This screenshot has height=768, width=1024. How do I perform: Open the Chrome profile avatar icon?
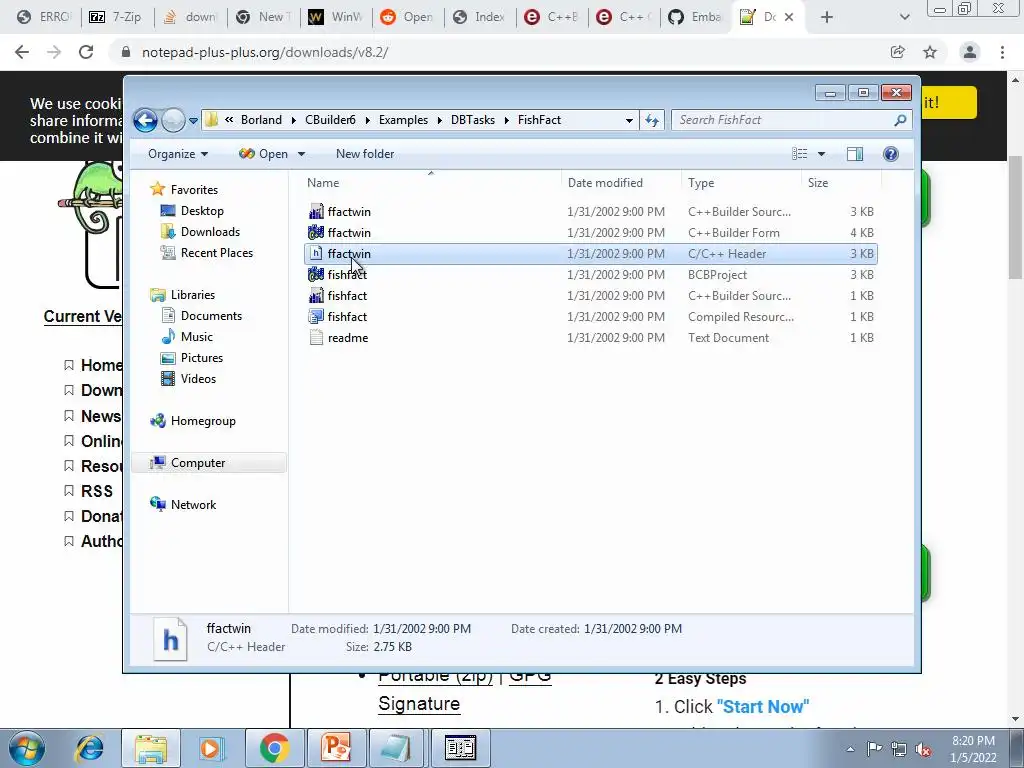(970, 52)
